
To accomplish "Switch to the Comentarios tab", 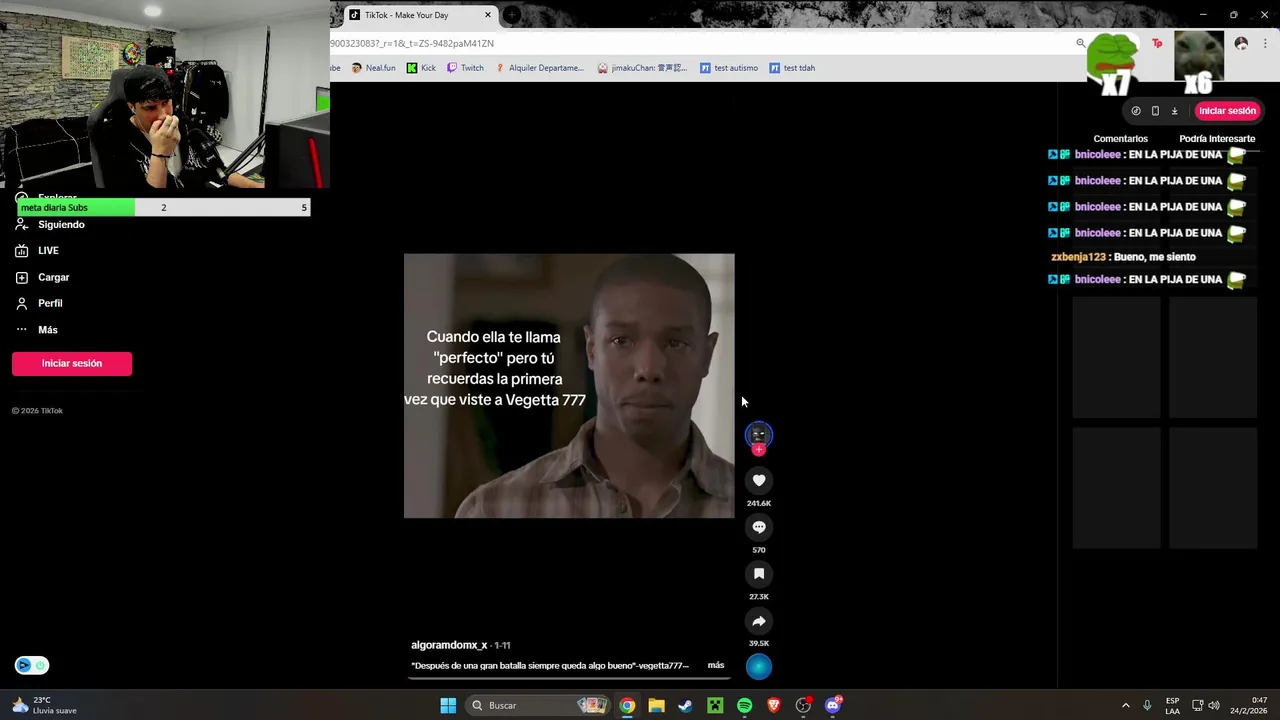I will point(1120,139).
